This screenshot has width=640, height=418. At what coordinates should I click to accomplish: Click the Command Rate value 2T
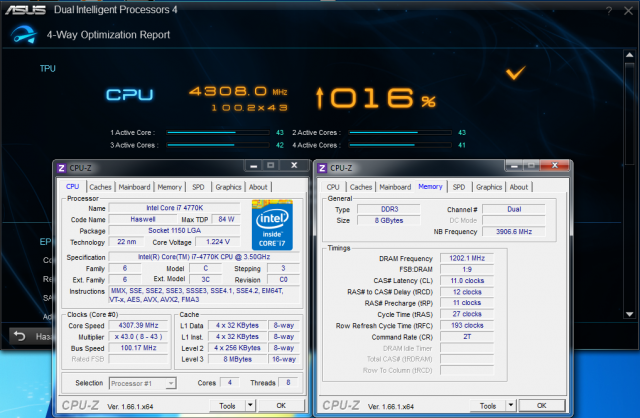click(x=467, y=337)
